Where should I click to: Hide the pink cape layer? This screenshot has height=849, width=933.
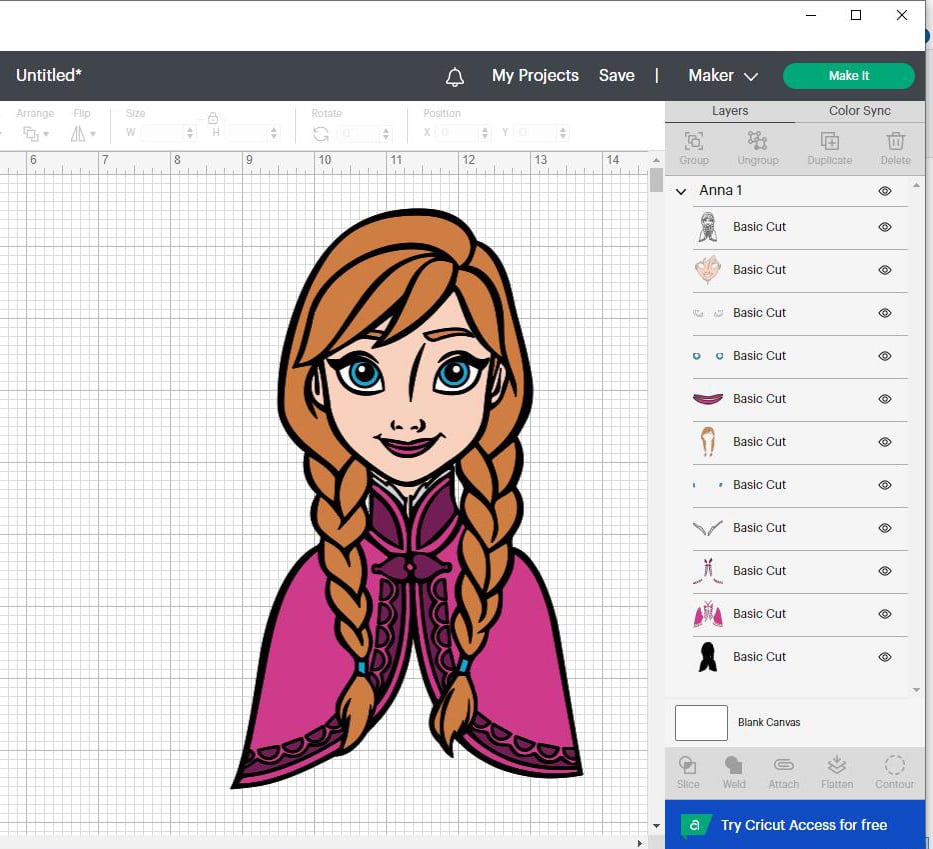tap(885, 613)
